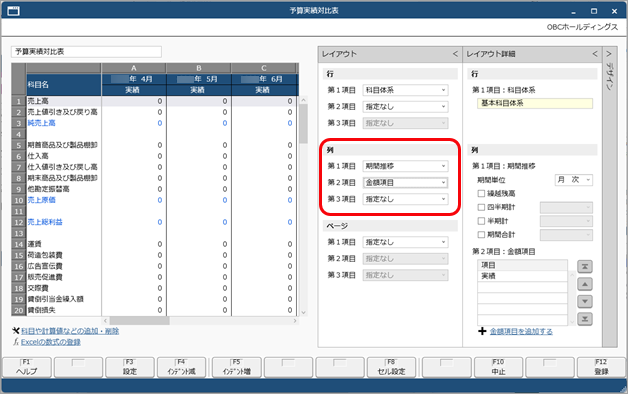Open the 列 第3項目 dropdown
Image resolution: width=628 pixels, height=394 pixels.
[x=405, y=199]
